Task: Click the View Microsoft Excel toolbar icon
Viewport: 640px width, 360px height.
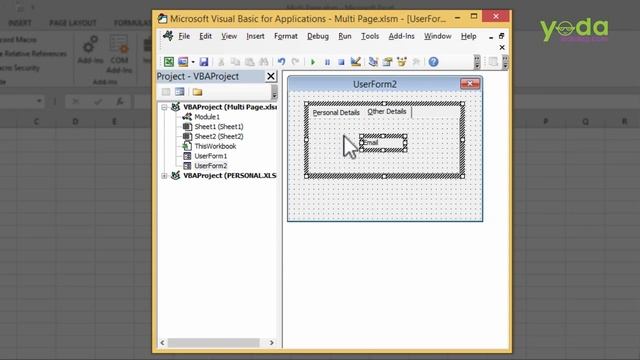Action: pyautogui.click(x=169, y=62)
